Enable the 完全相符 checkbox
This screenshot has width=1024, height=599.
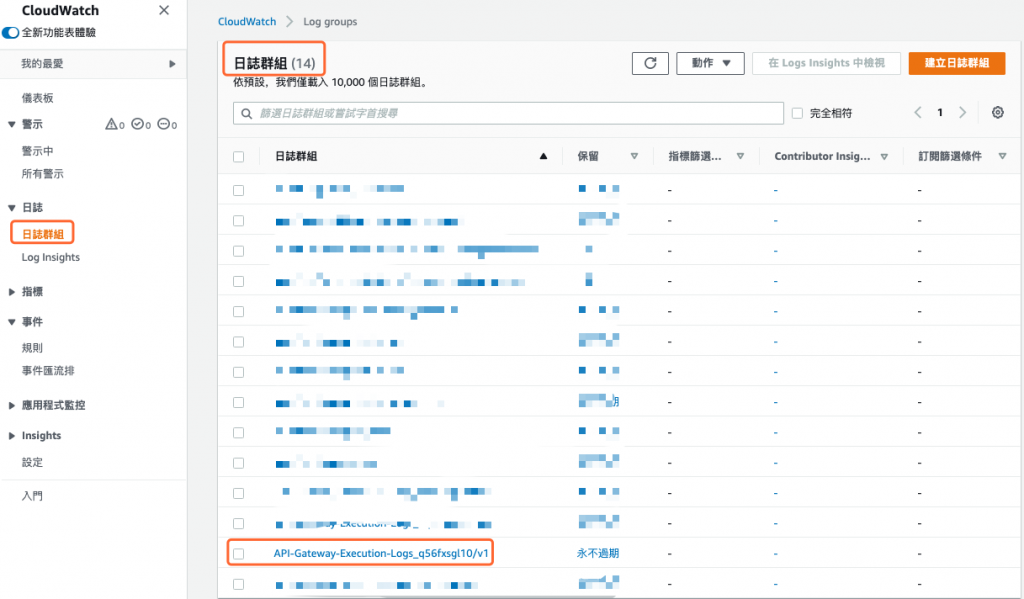797,113
